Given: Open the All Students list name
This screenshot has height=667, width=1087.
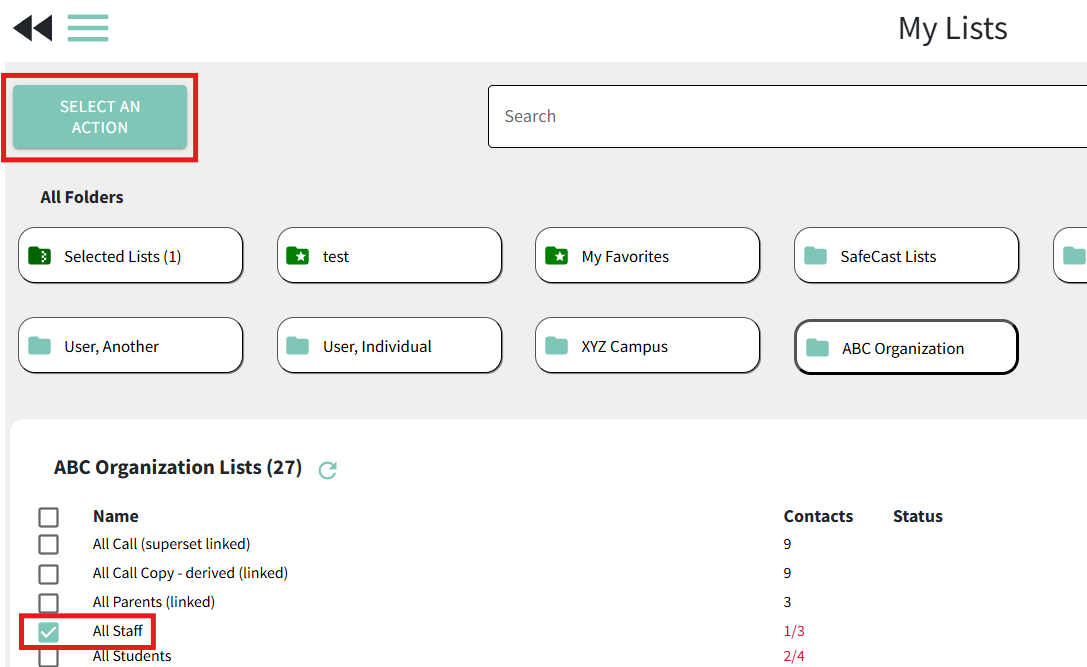Looking at the screenshot, I should point(132,656).
